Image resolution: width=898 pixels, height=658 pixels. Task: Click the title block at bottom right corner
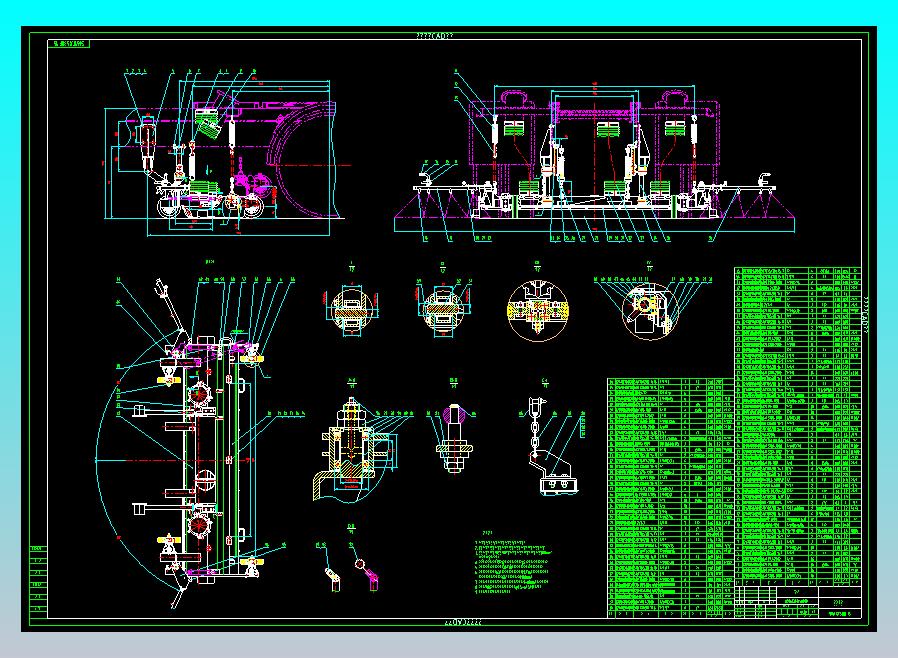click(x=797, y=602)
